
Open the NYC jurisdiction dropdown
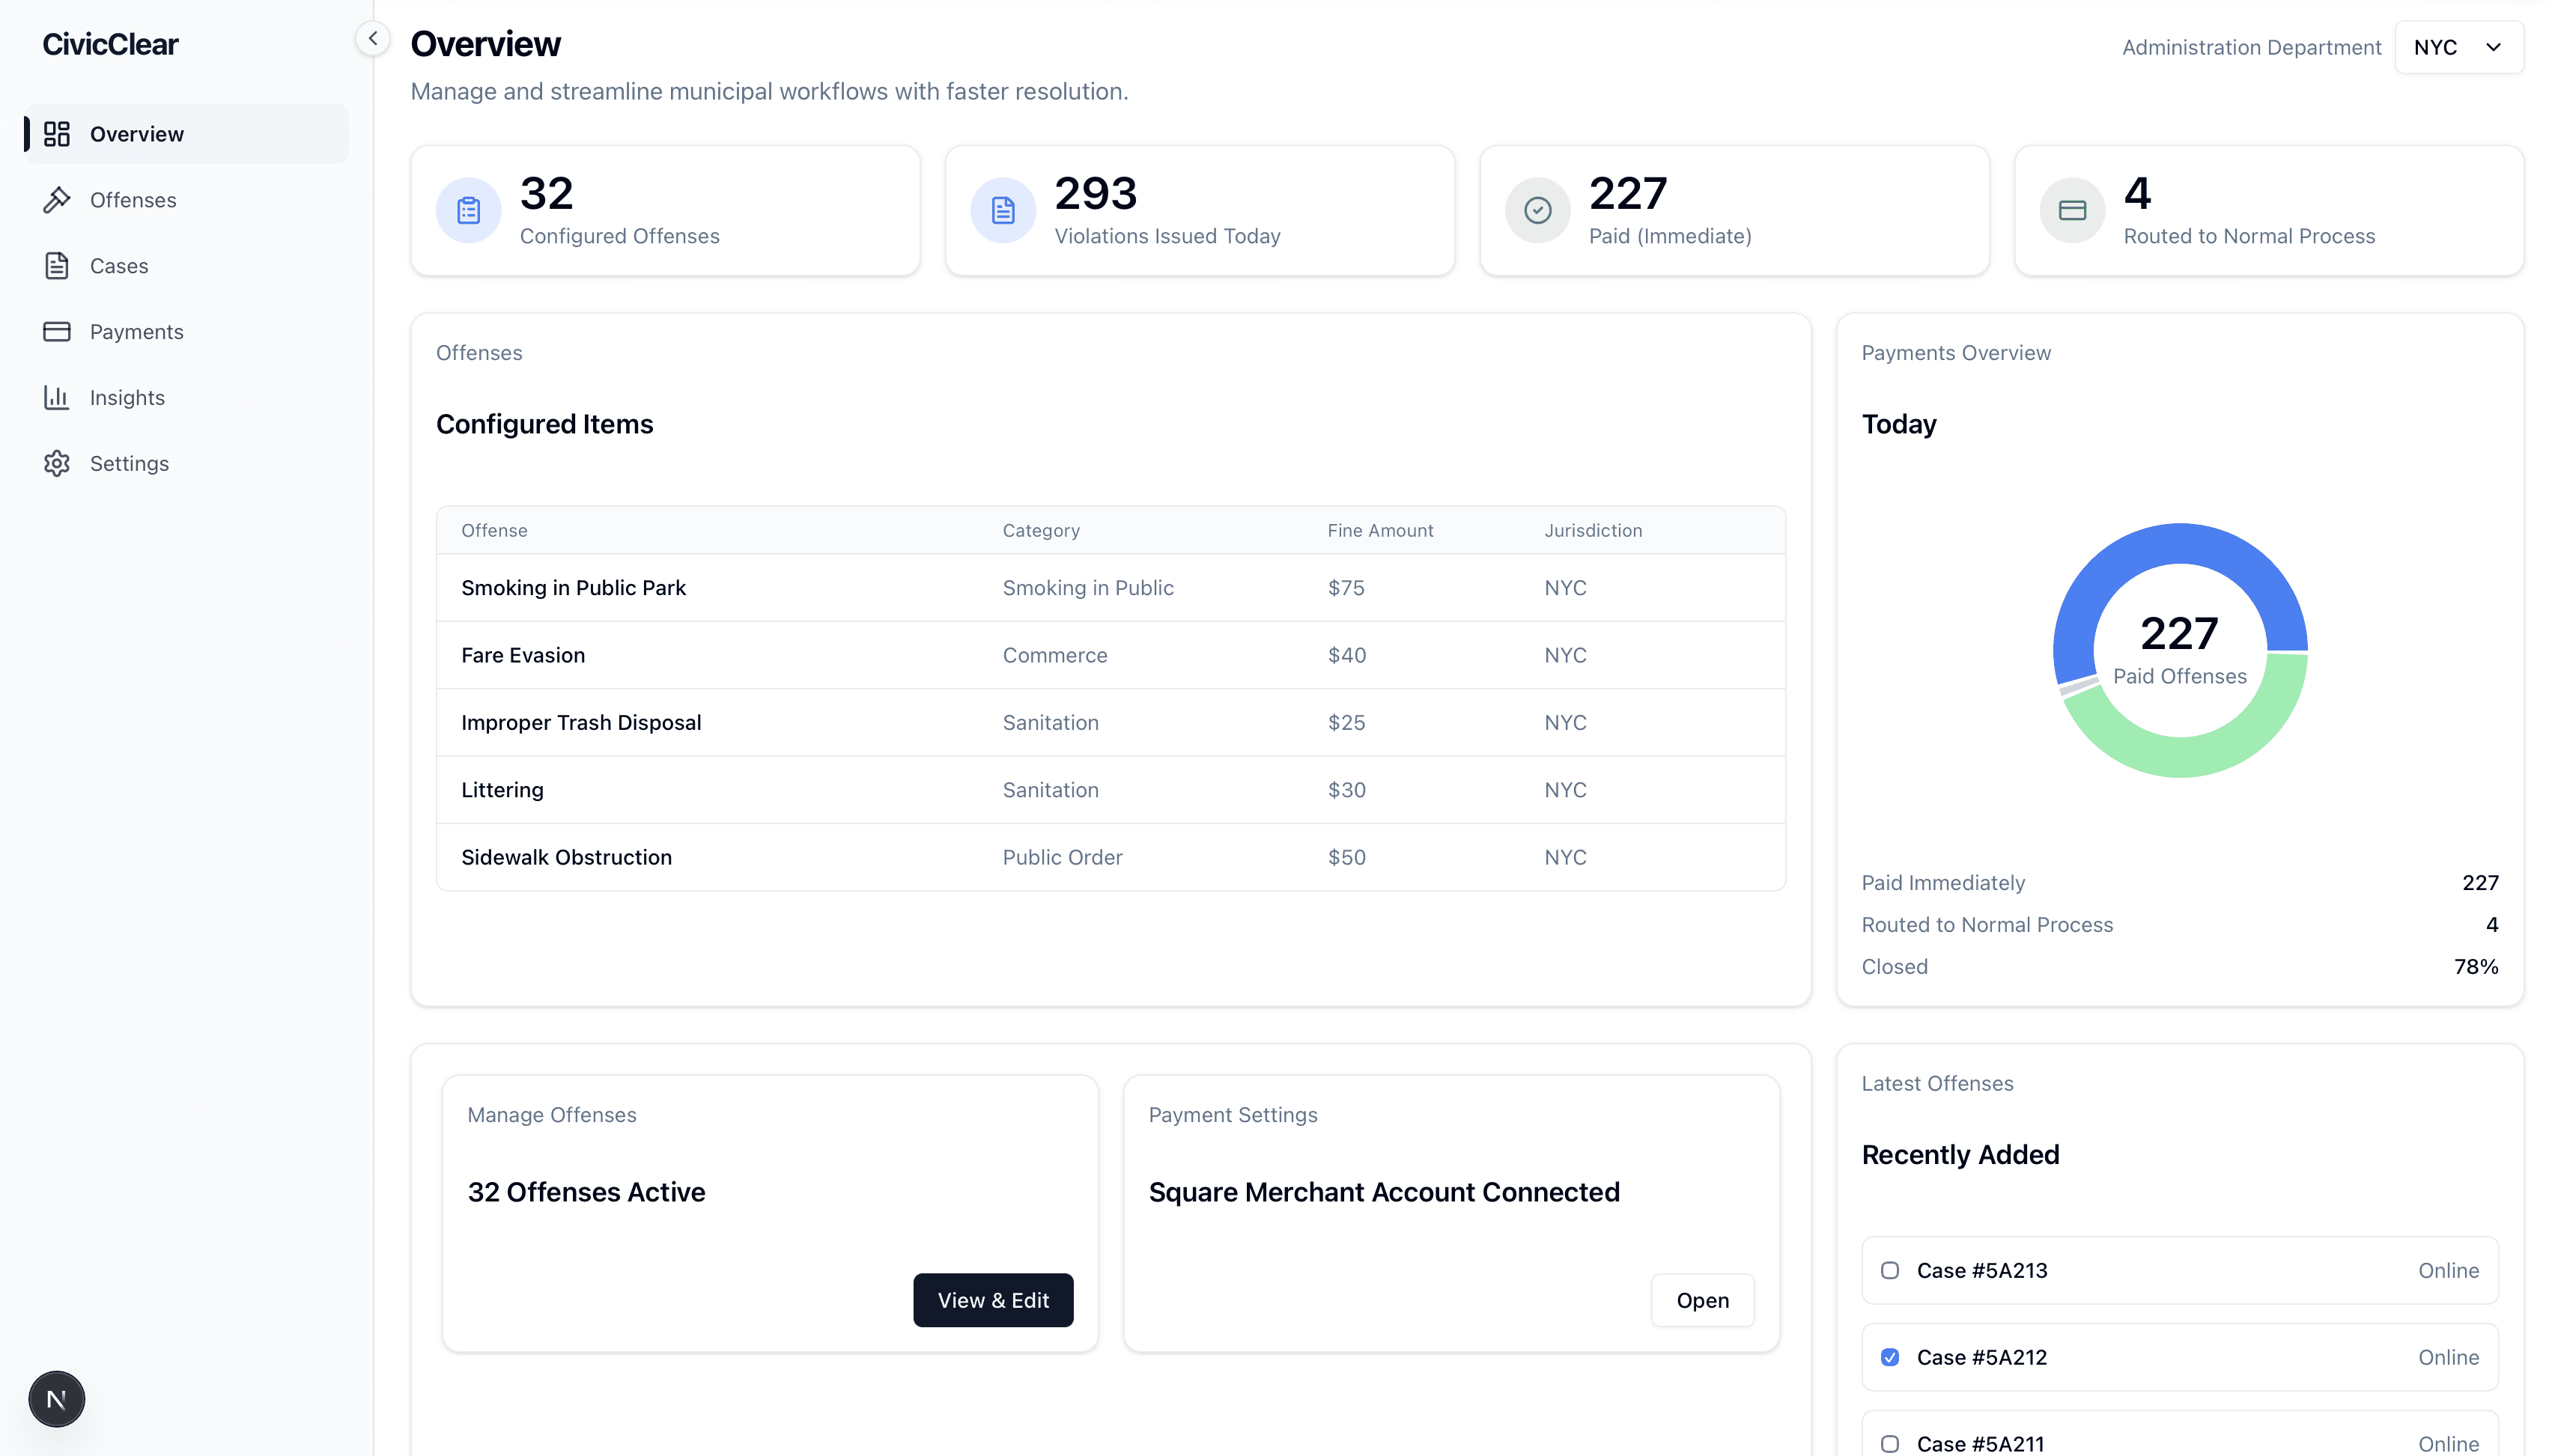pyautogui.click(x=2459, y=46)
